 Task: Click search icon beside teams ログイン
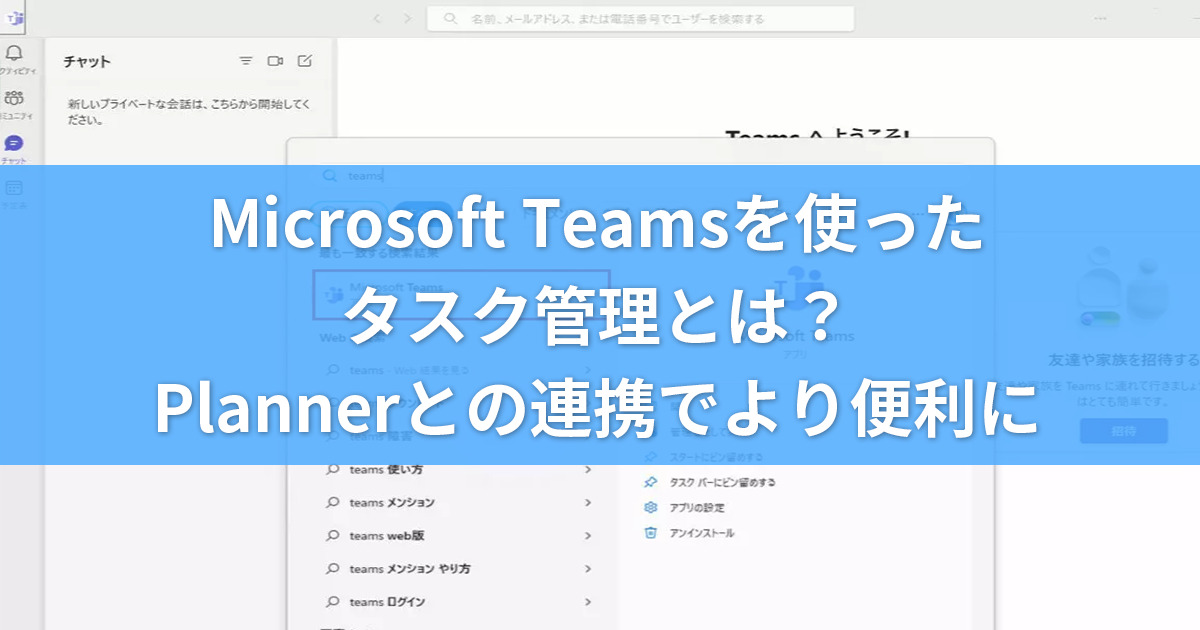coord(332,602)
